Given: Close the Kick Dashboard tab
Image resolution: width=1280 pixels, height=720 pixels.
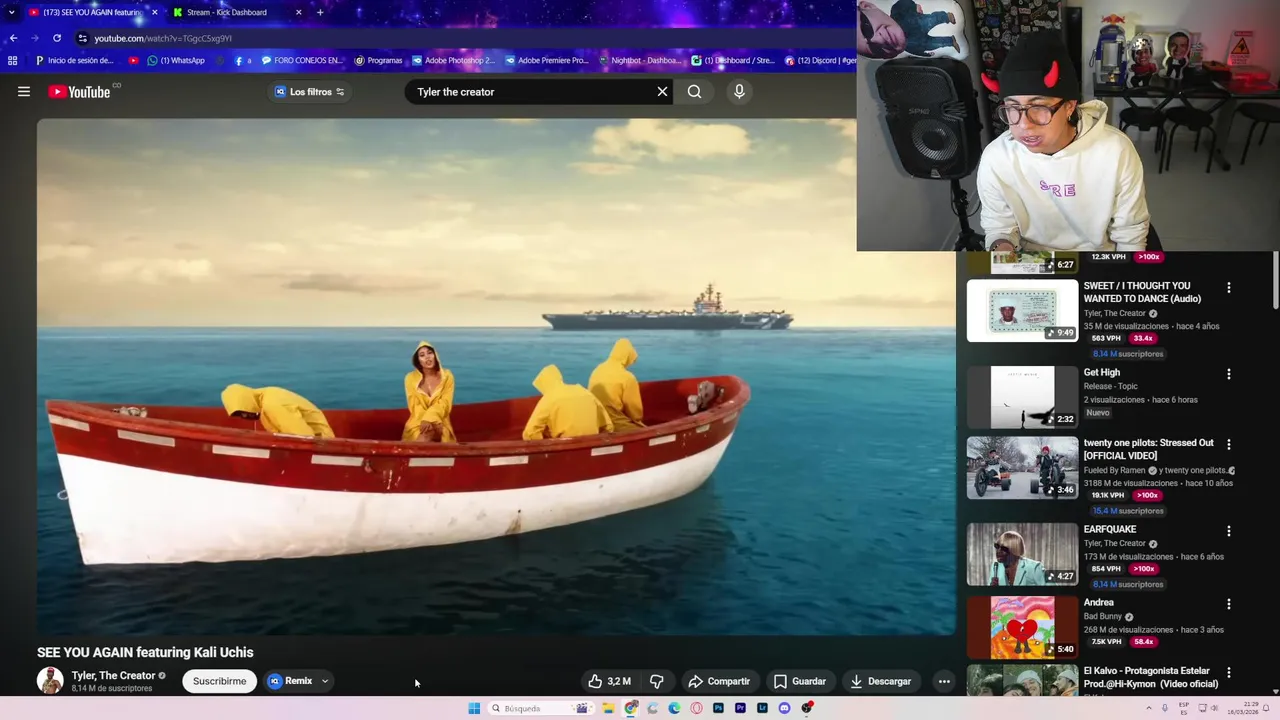Looking at the screenshot, I should (299, 12).
